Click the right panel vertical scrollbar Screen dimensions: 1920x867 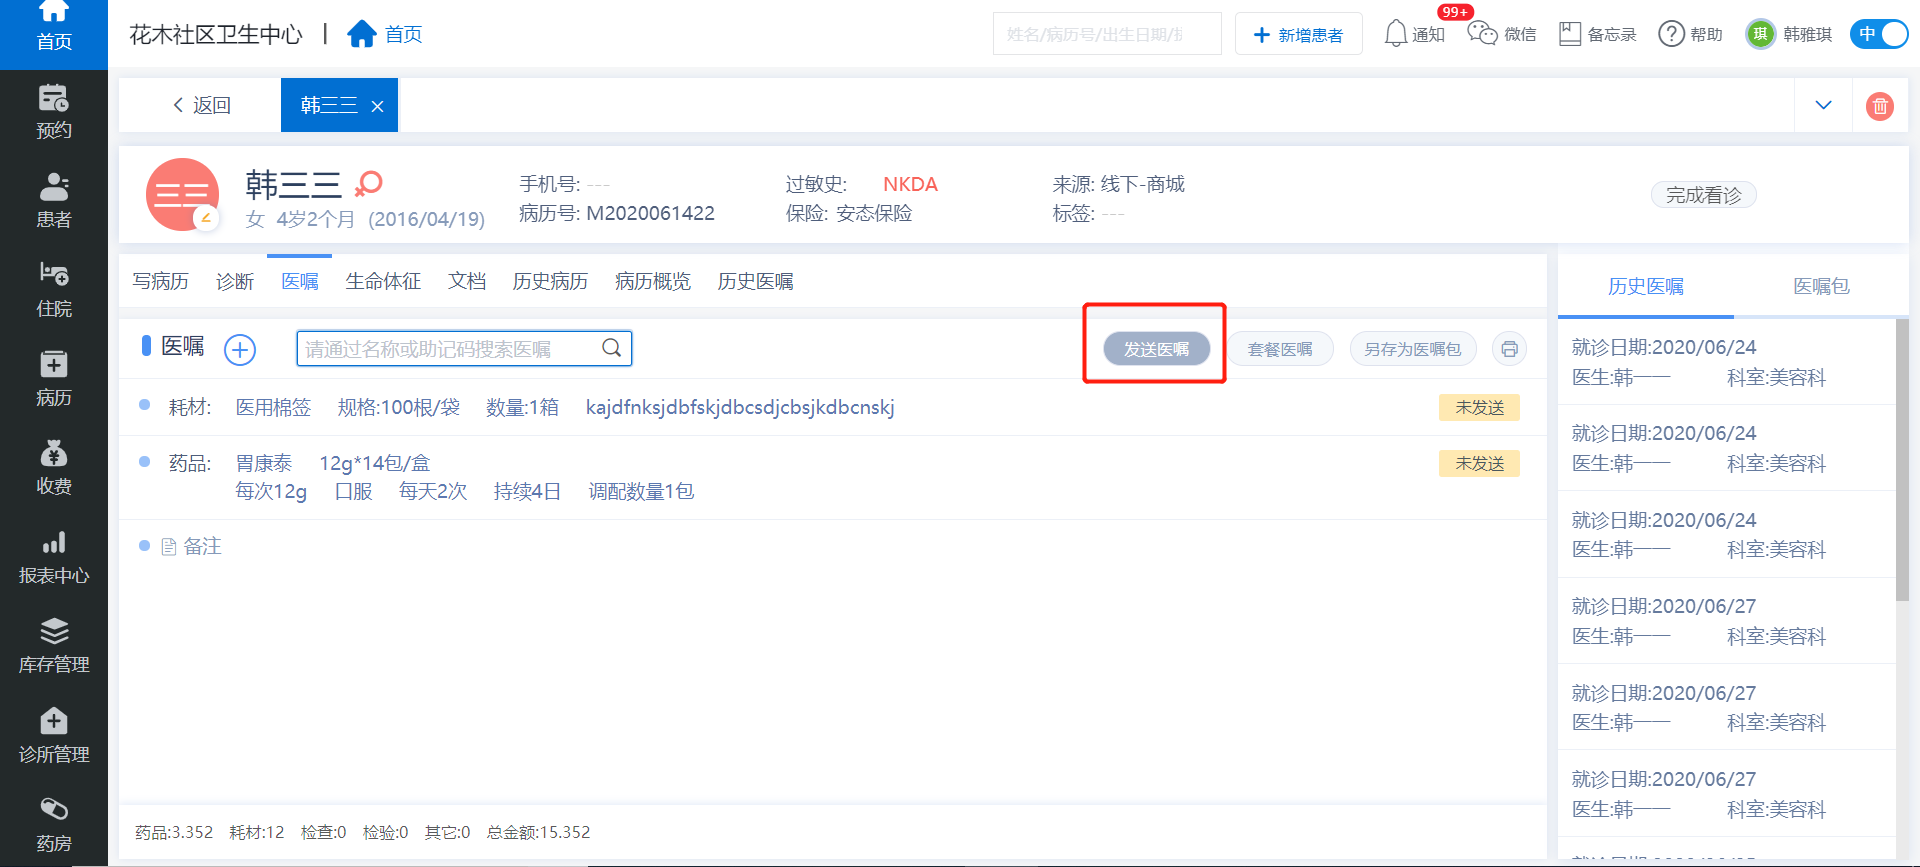coord(1902,460)
